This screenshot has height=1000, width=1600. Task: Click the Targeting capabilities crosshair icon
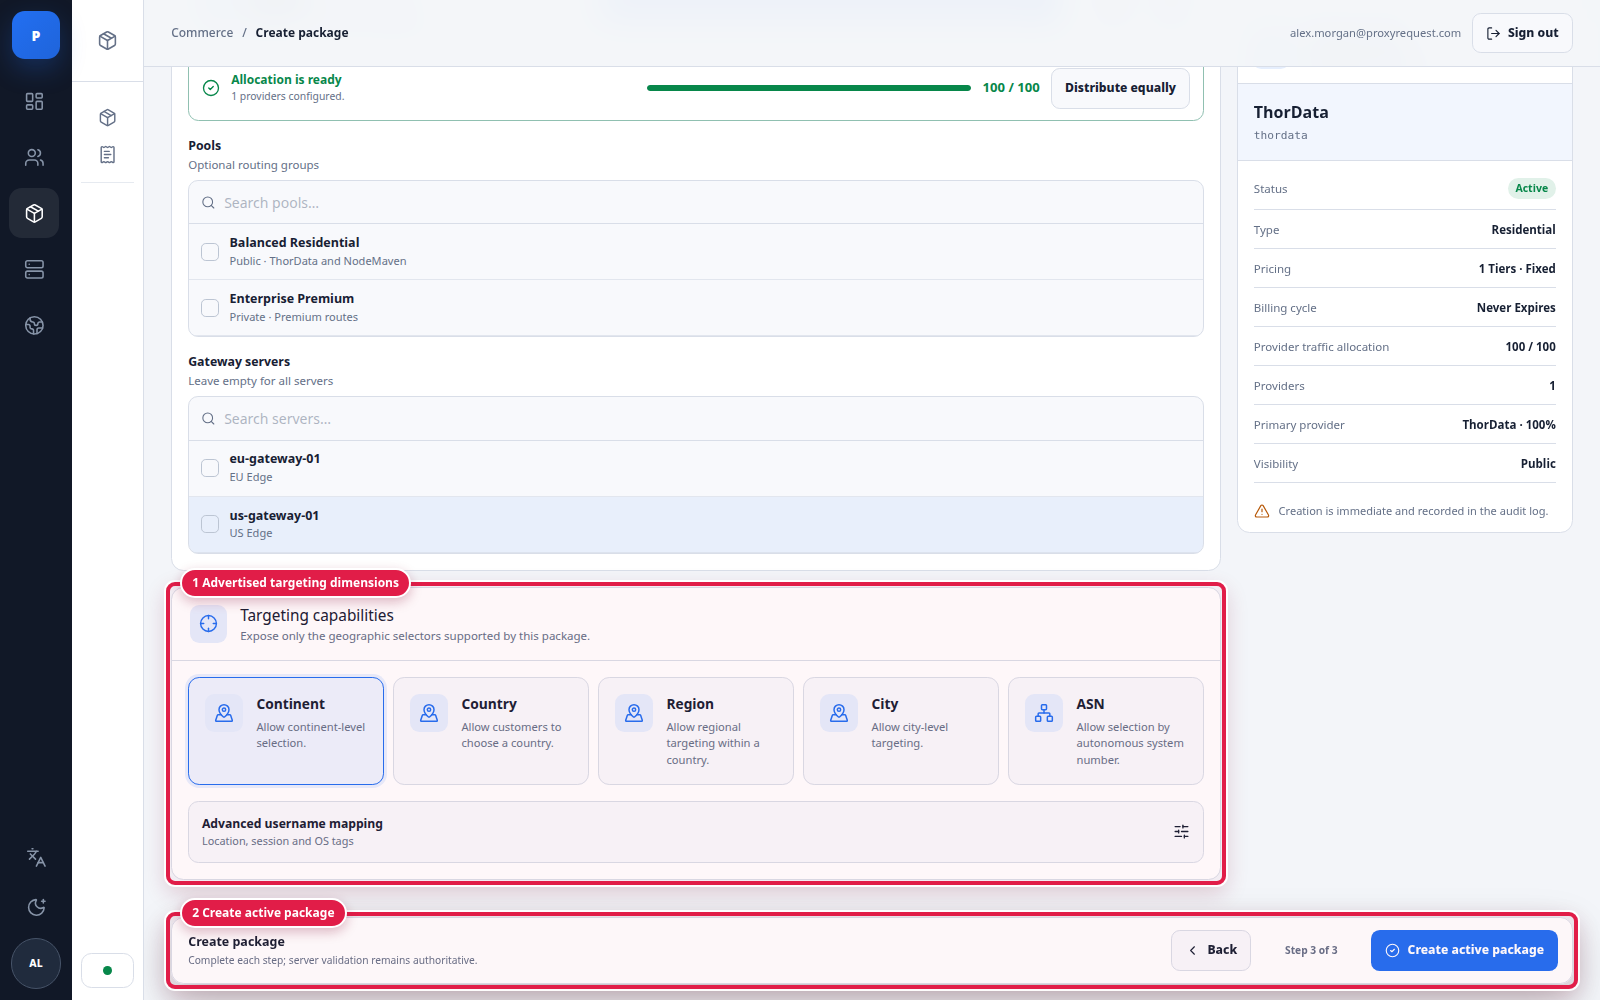tap(208, 623)
